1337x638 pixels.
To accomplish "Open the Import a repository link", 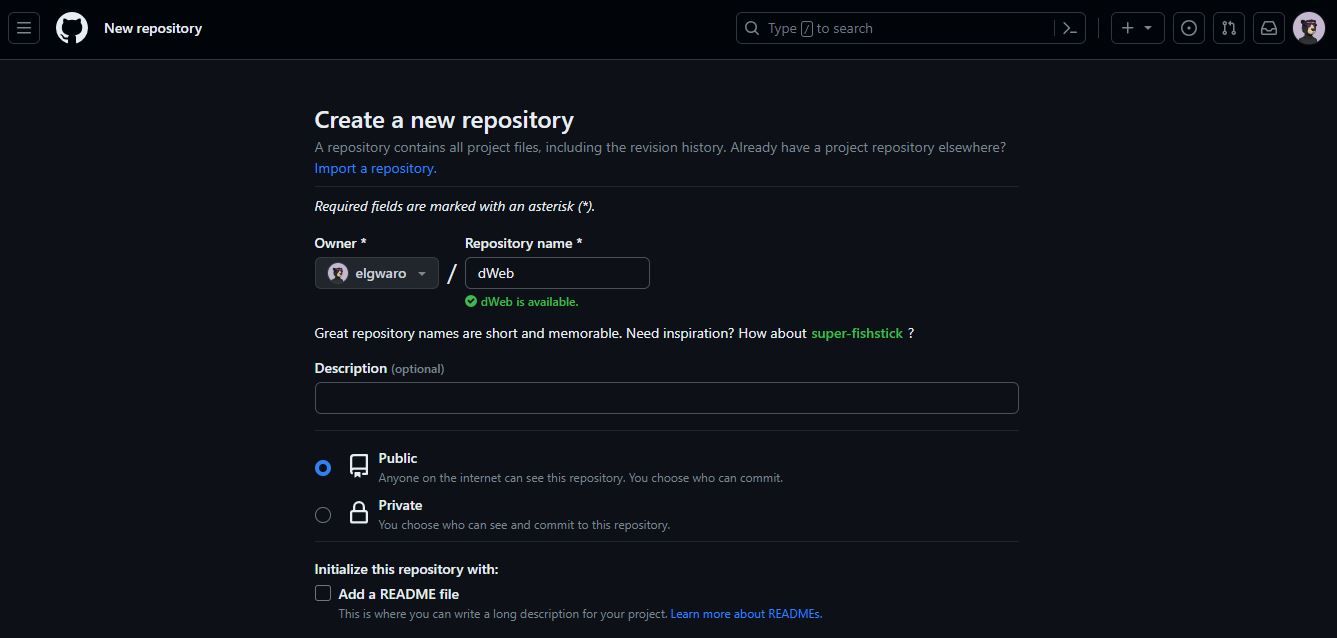I will (374, 168).
